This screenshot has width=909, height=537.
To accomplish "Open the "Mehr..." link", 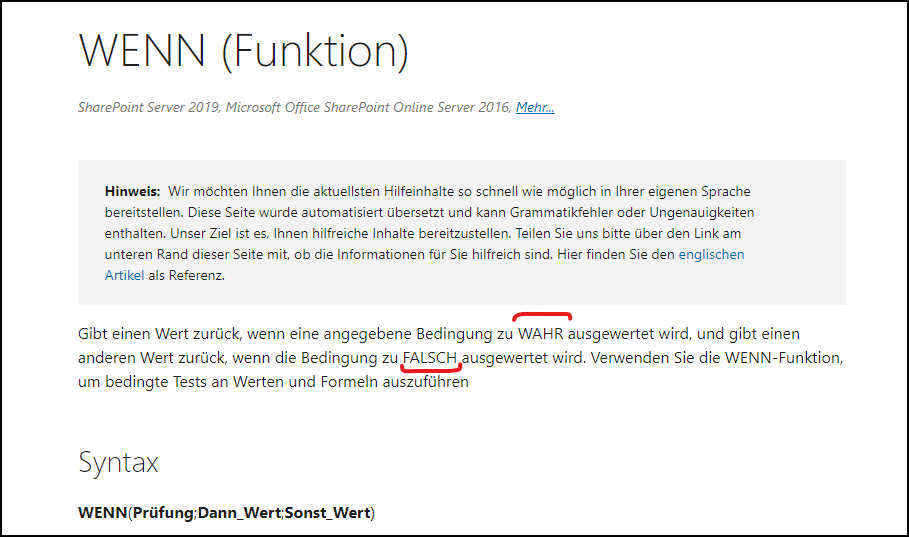I will (x=535, y=107).
